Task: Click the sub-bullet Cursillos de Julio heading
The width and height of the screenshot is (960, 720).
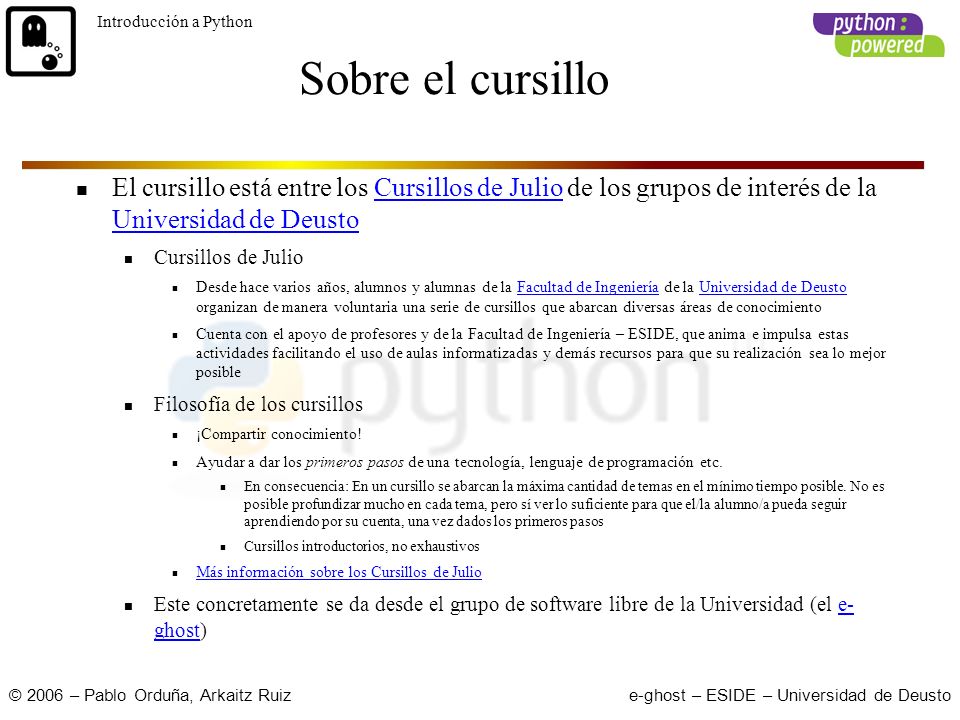Action: coord(228,257)
